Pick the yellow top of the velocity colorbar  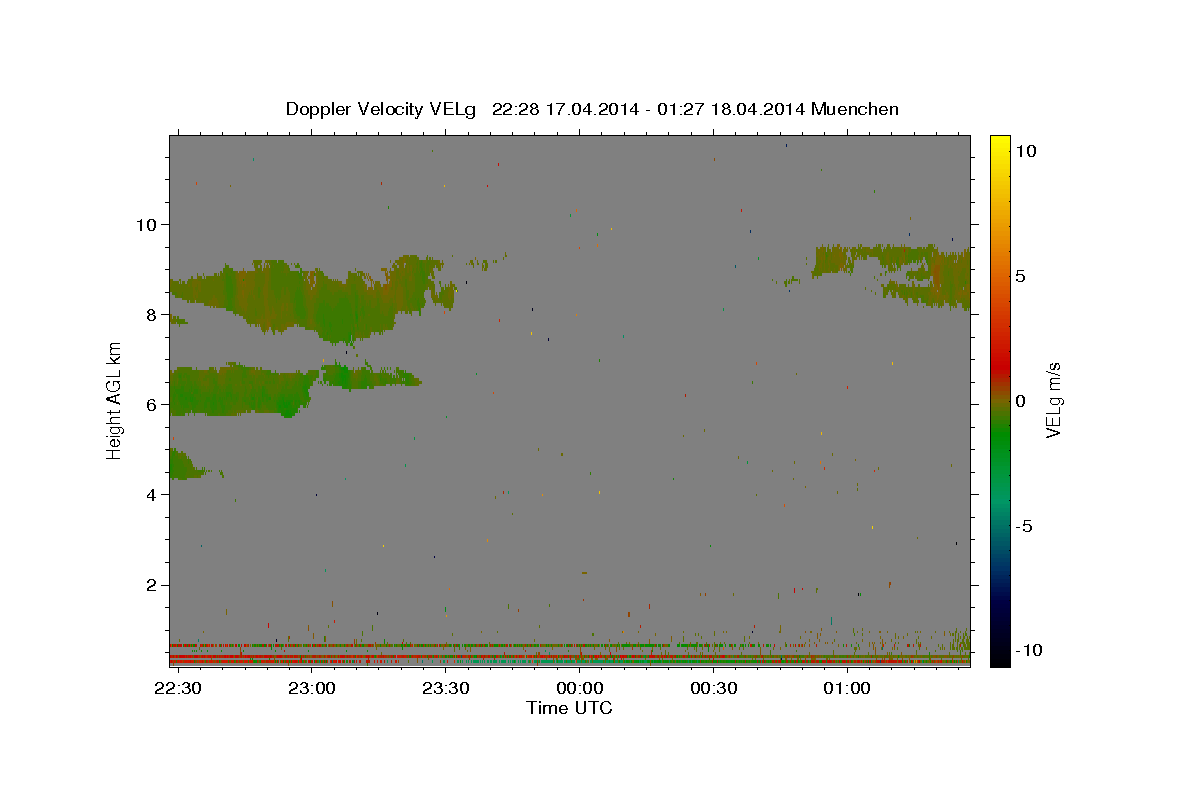[x=999, y=142]
